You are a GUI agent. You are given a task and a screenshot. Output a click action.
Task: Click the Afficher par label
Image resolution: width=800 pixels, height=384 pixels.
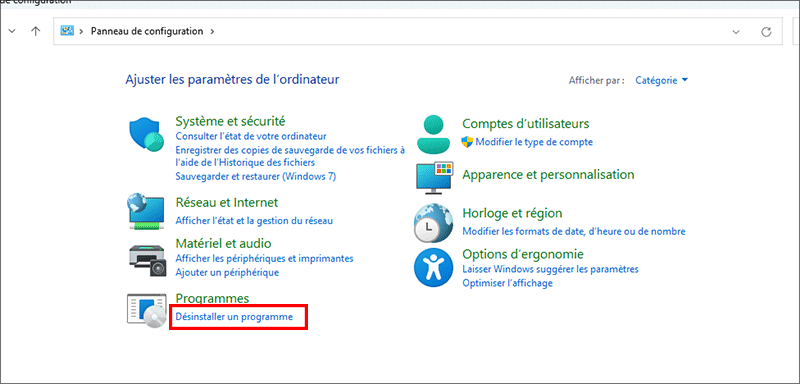(x=596, y=81)
